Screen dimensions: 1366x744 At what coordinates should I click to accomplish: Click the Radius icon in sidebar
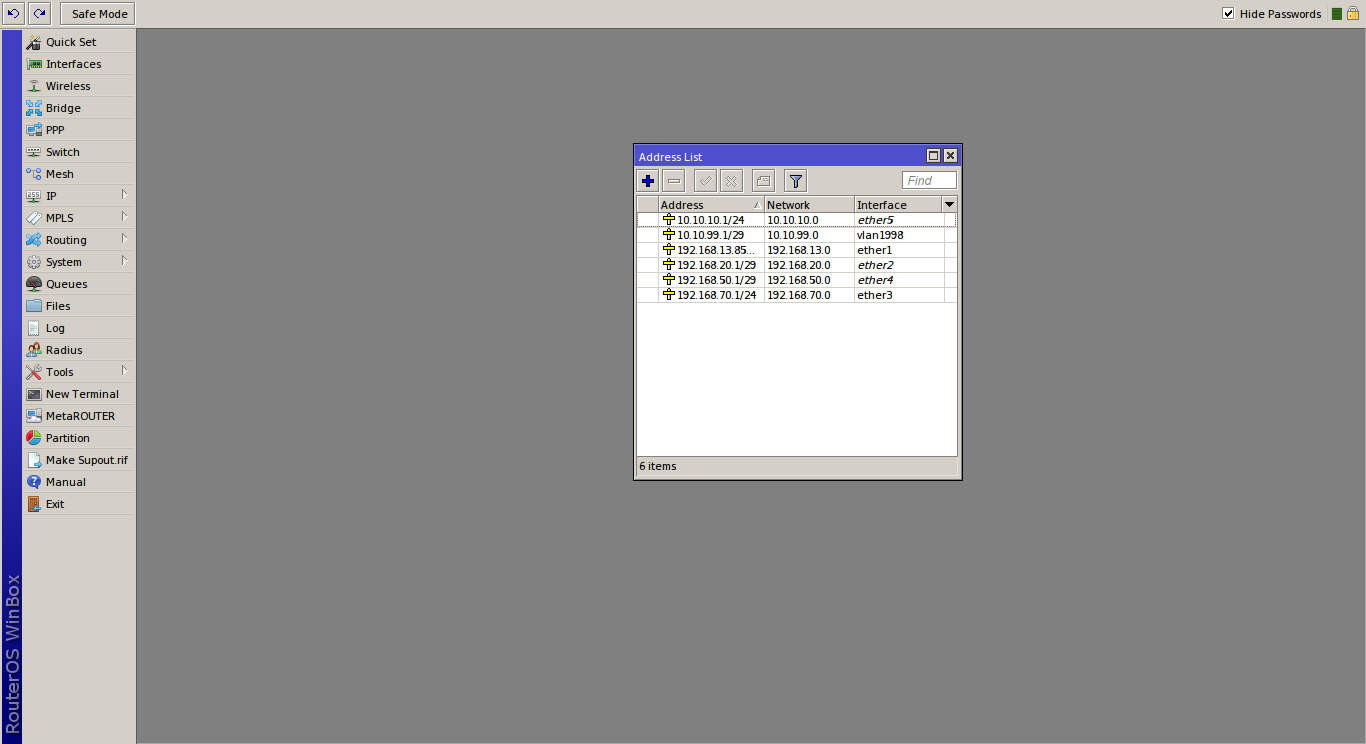click(x=34, y=350)
